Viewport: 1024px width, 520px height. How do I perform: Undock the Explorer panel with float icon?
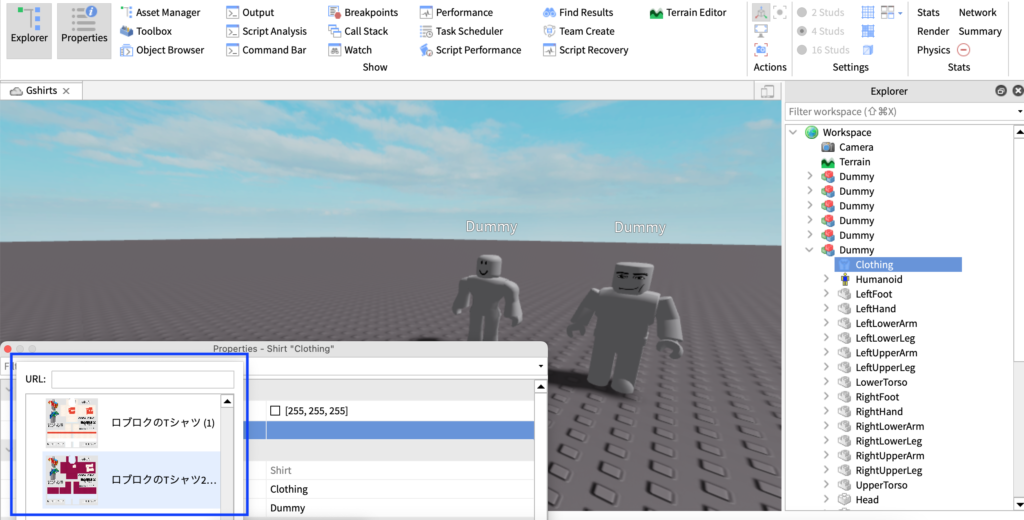(1000, 91)
